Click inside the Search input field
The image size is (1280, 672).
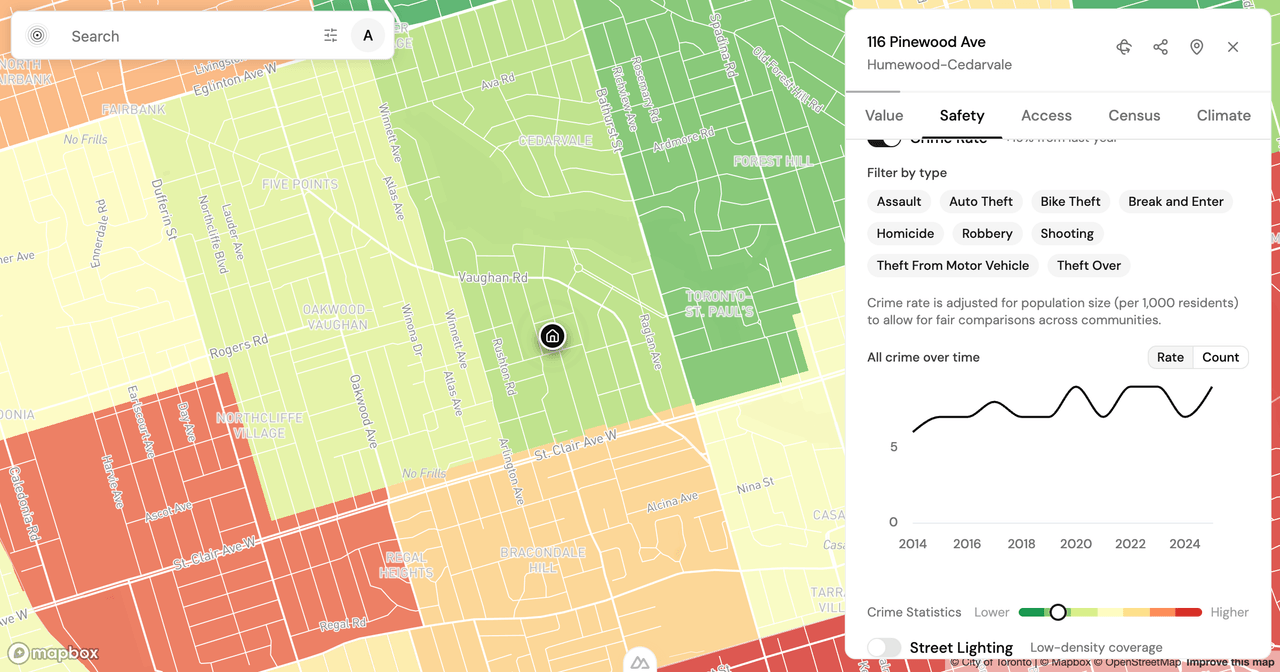(190, 36)
